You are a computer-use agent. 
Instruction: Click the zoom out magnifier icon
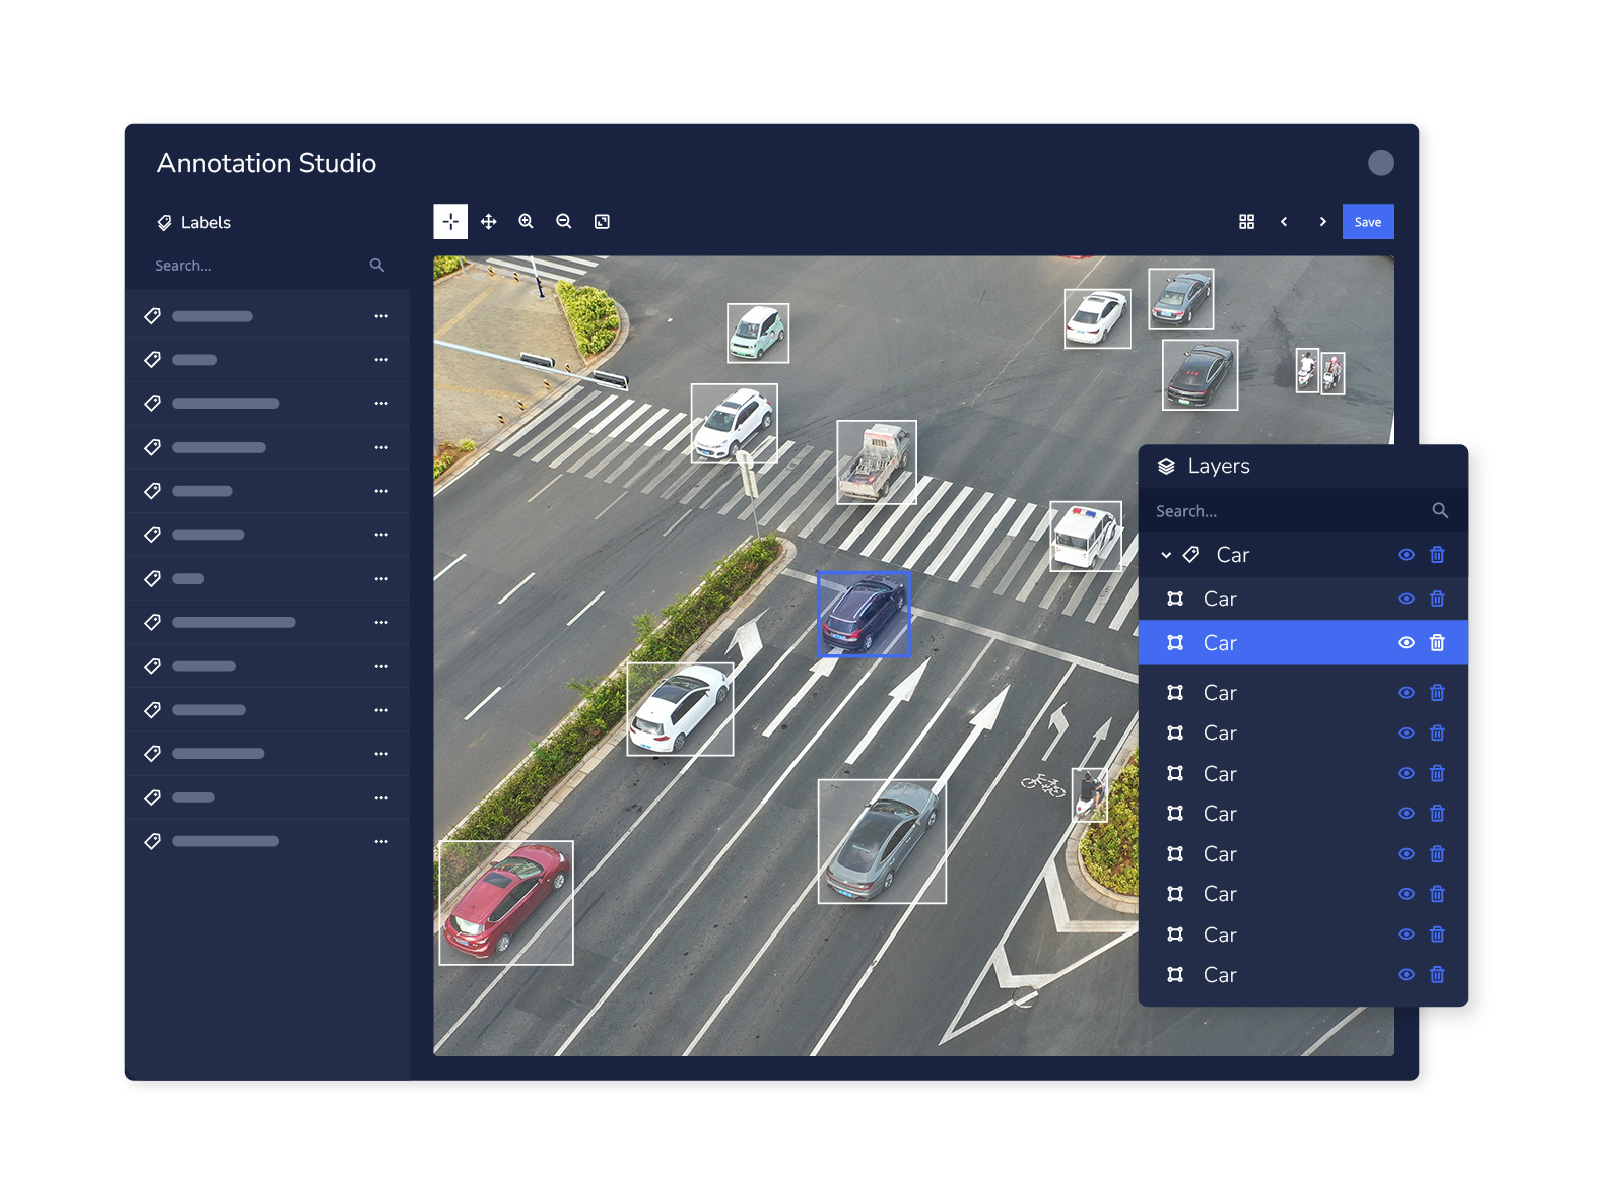click(x=564, y=222)
